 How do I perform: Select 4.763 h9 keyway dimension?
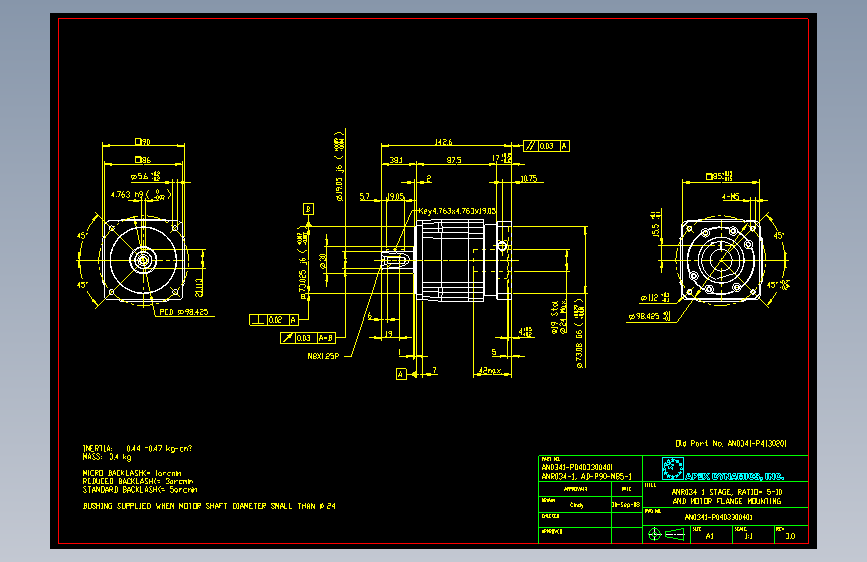click(141, 194)
